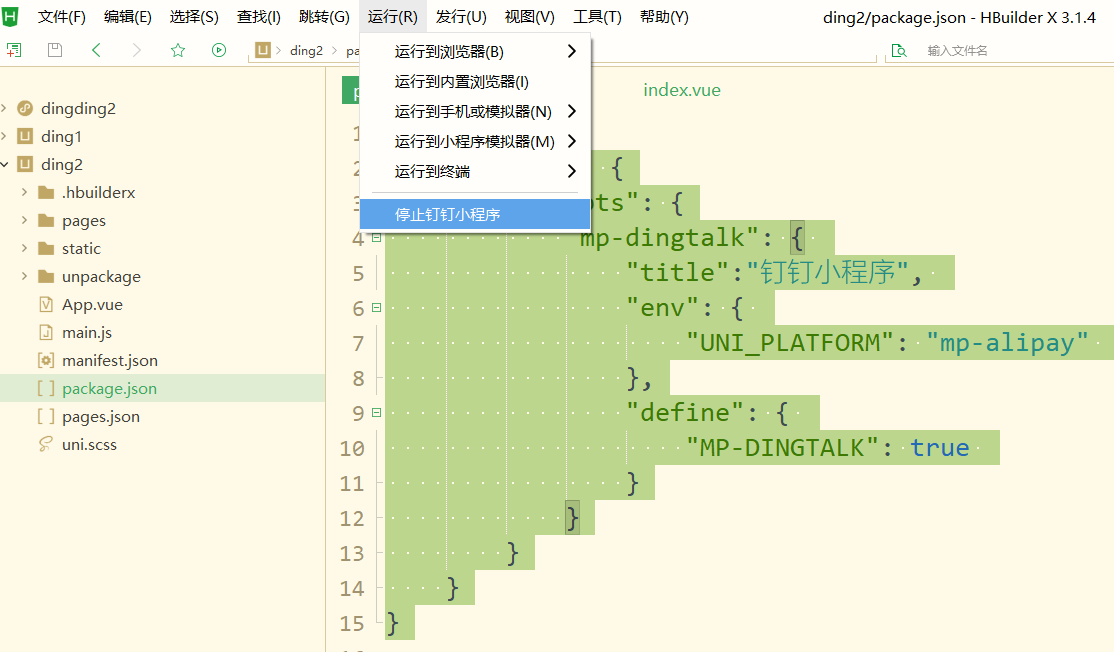Expand the pages folder
1114x652 pixels.
[x=24, y=221]
